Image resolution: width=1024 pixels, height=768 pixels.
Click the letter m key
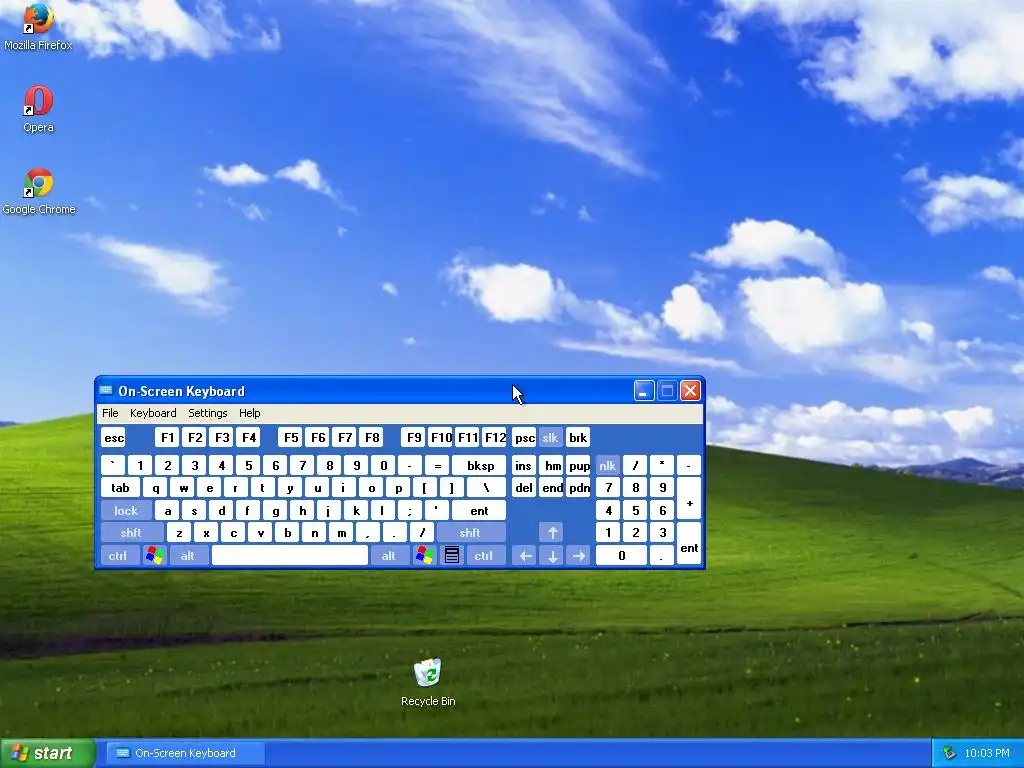[342, 533]
